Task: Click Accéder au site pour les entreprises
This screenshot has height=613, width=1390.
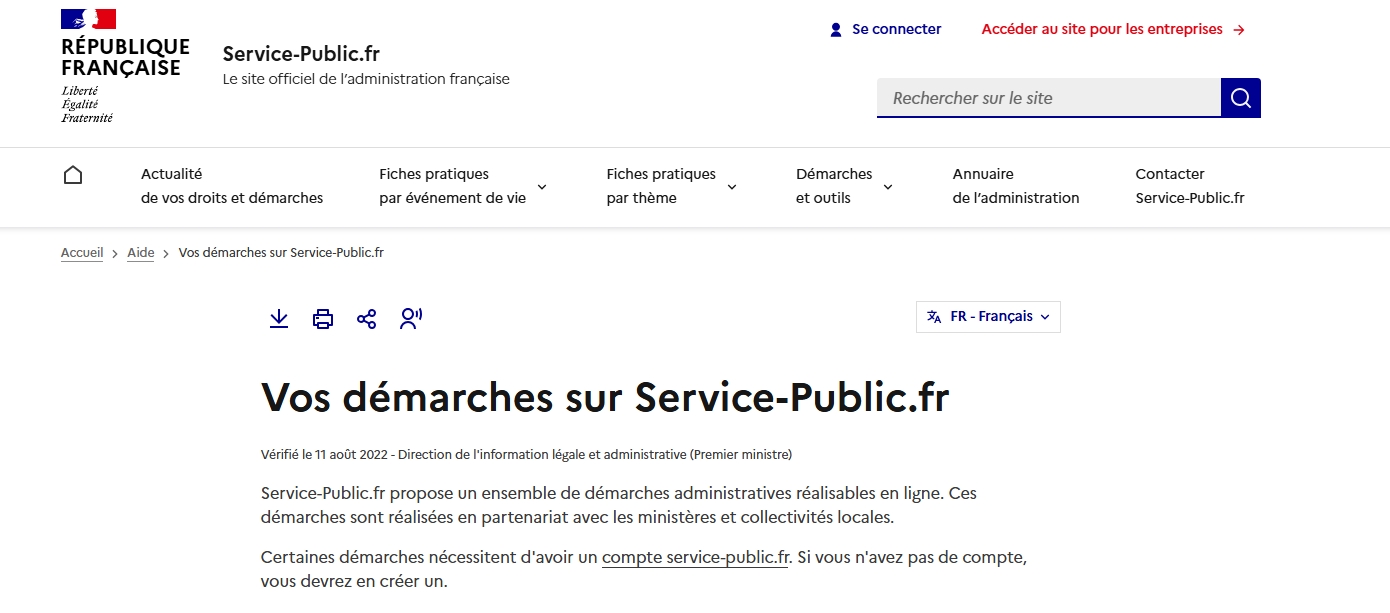Action: click(x=1113, y=30)
